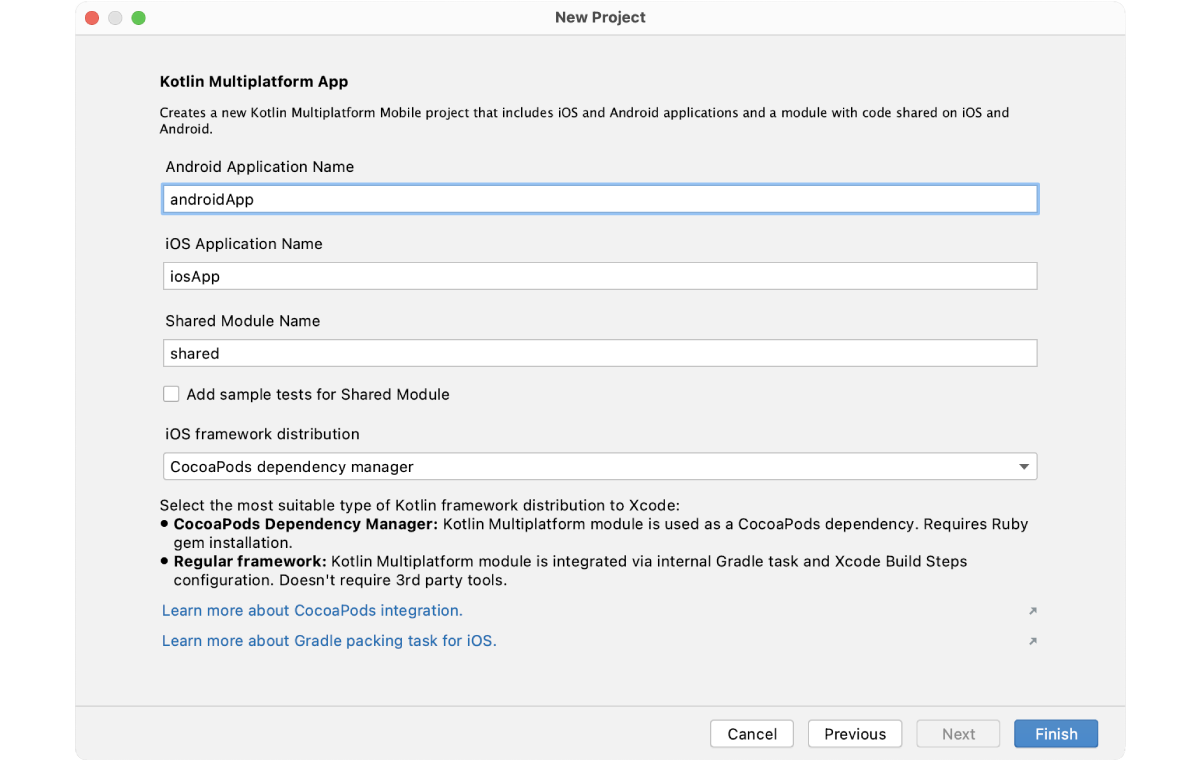Click the external-link arrow beside Gradle packing task
1200x760 pixels.
pos(1033,641)
